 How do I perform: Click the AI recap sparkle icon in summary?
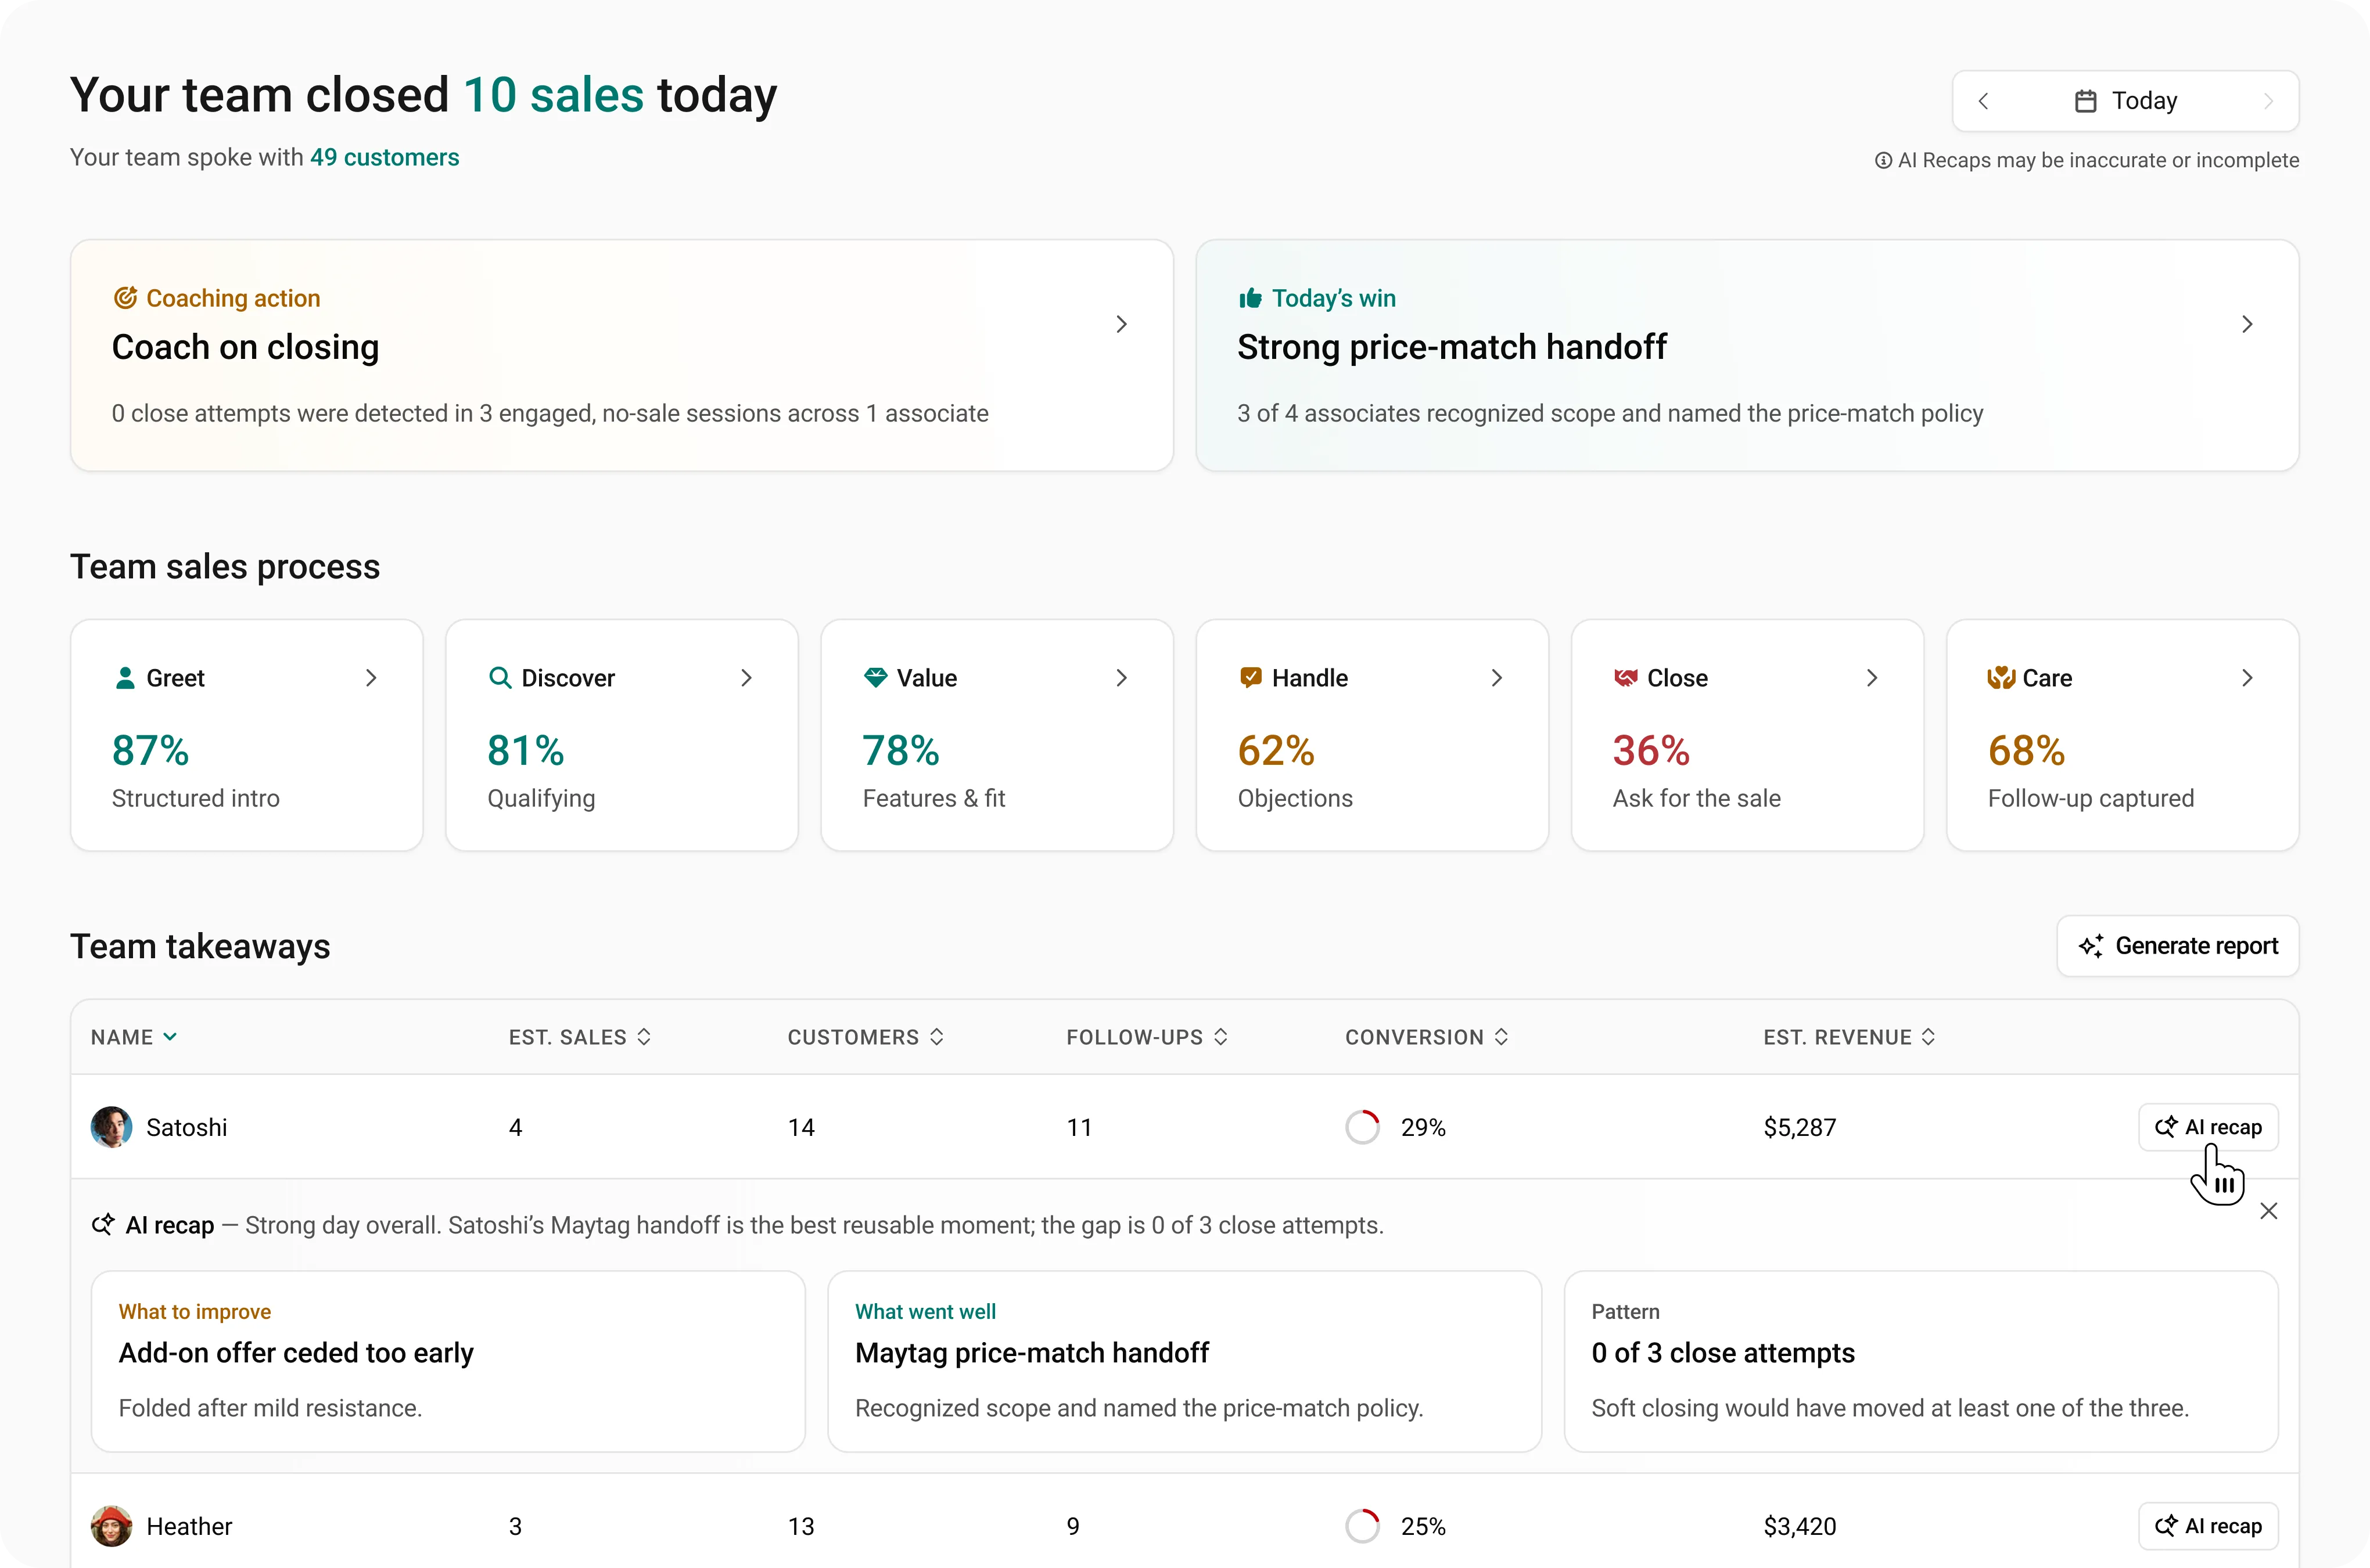click(x=103, y=1225)
